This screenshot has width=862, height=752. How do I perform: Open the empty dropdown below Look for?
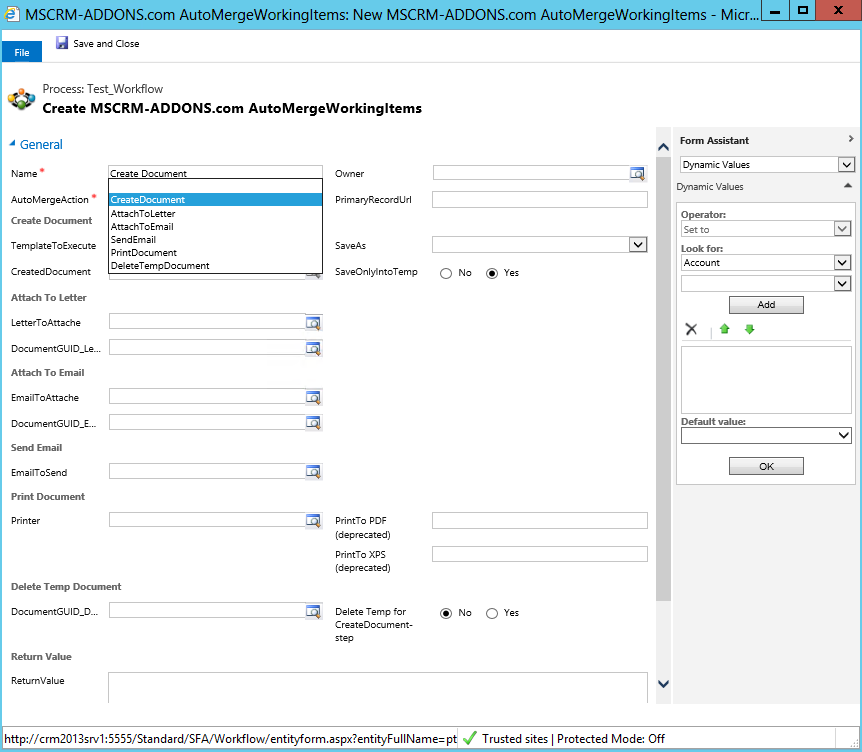pos(842,284)
